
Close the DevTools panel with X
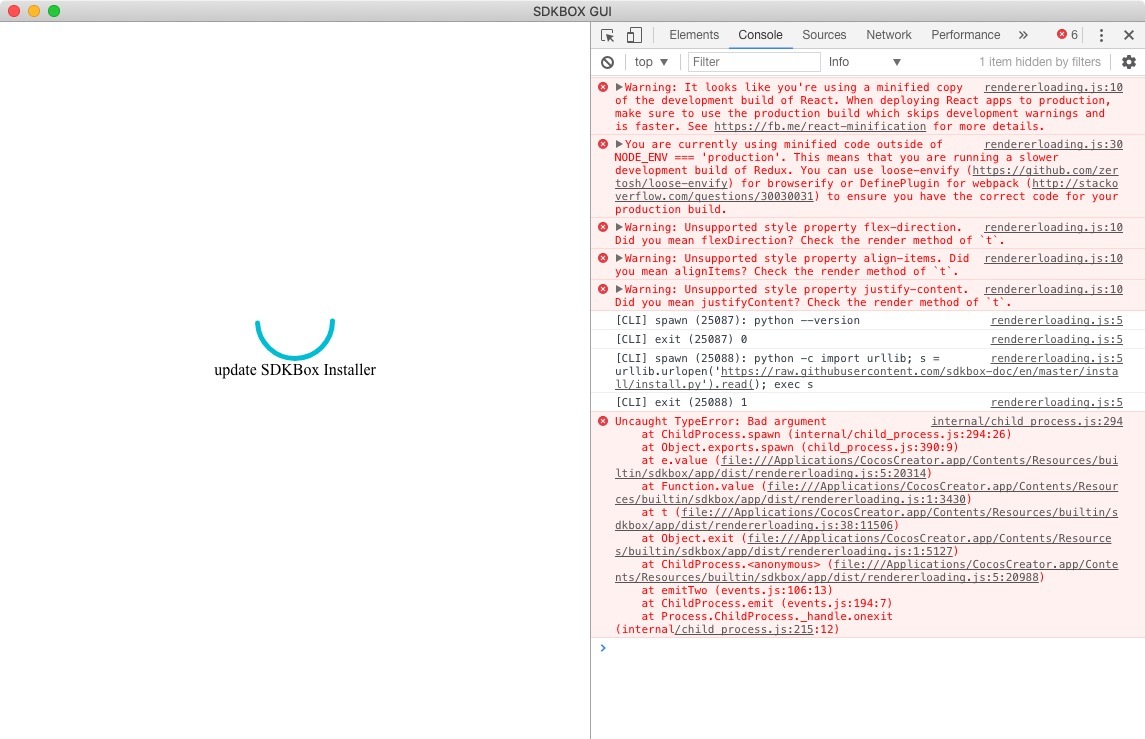(x=1129, y=35)
